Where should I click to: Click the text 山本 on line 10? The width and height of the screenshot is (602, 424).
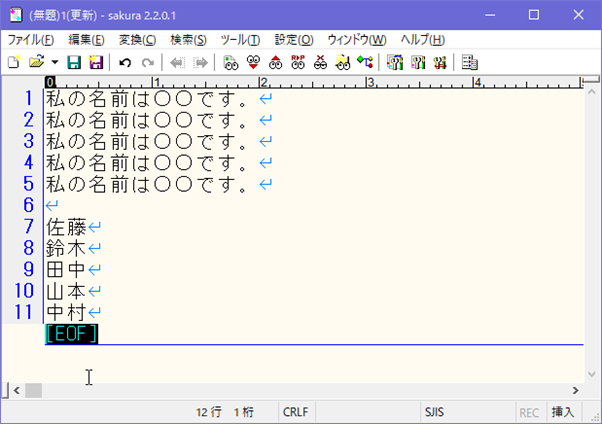click(x=66, y=291)
